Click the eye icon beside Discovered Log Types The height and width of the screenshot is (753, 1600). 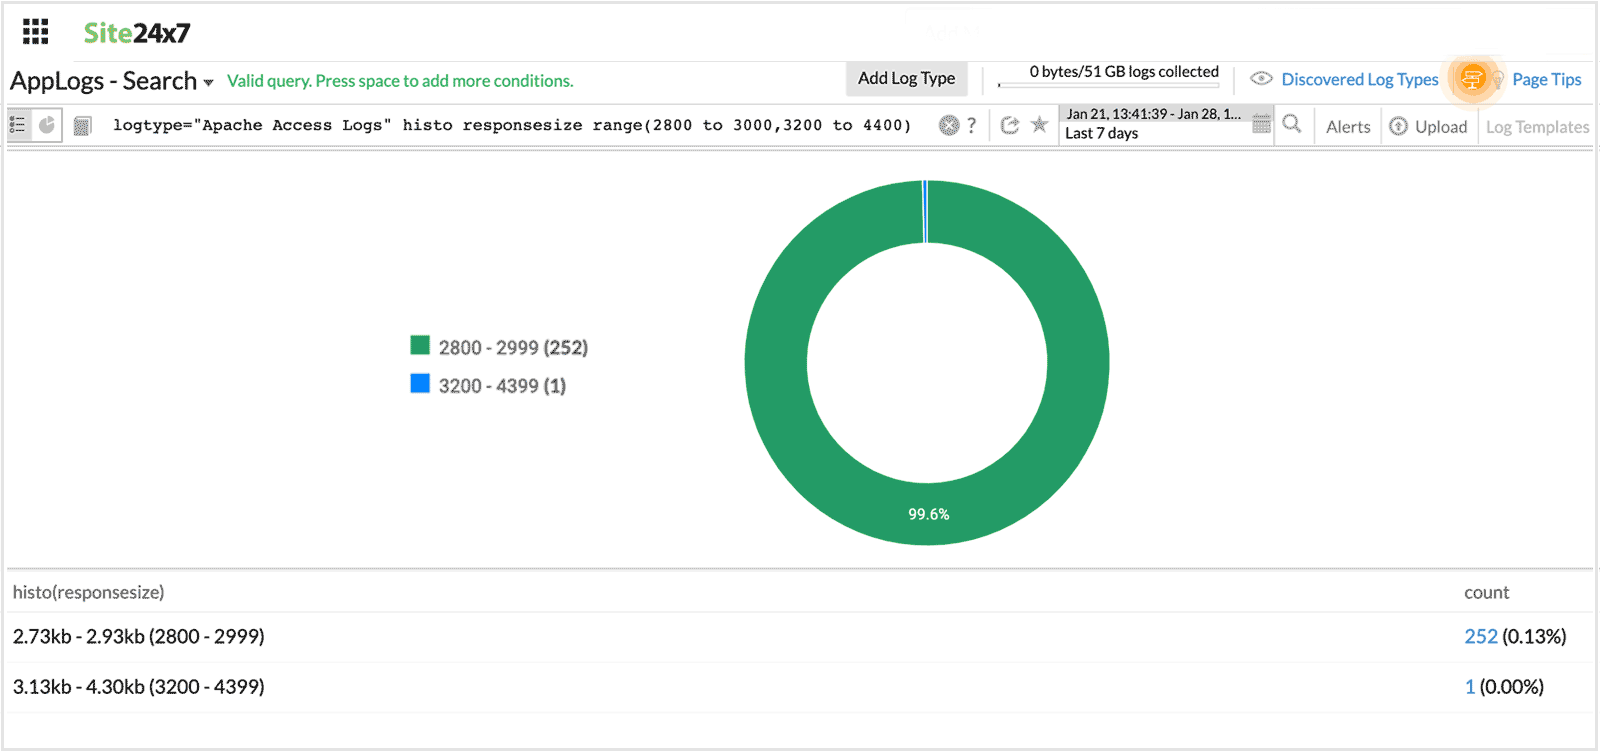point(1261,79)
